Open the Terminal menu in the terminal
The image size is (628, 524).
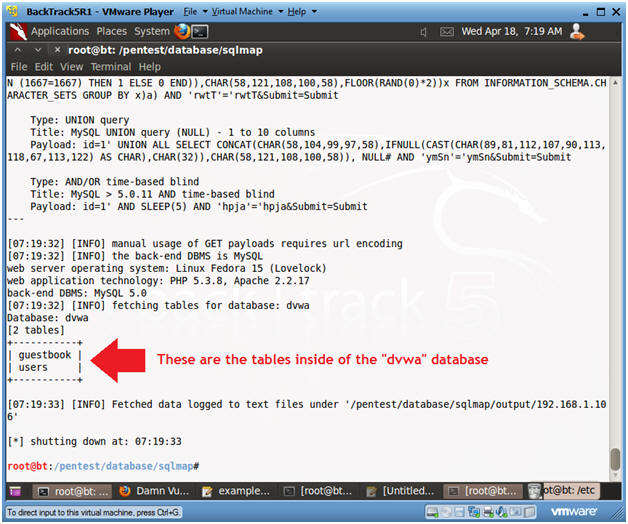tap(111, 67)
